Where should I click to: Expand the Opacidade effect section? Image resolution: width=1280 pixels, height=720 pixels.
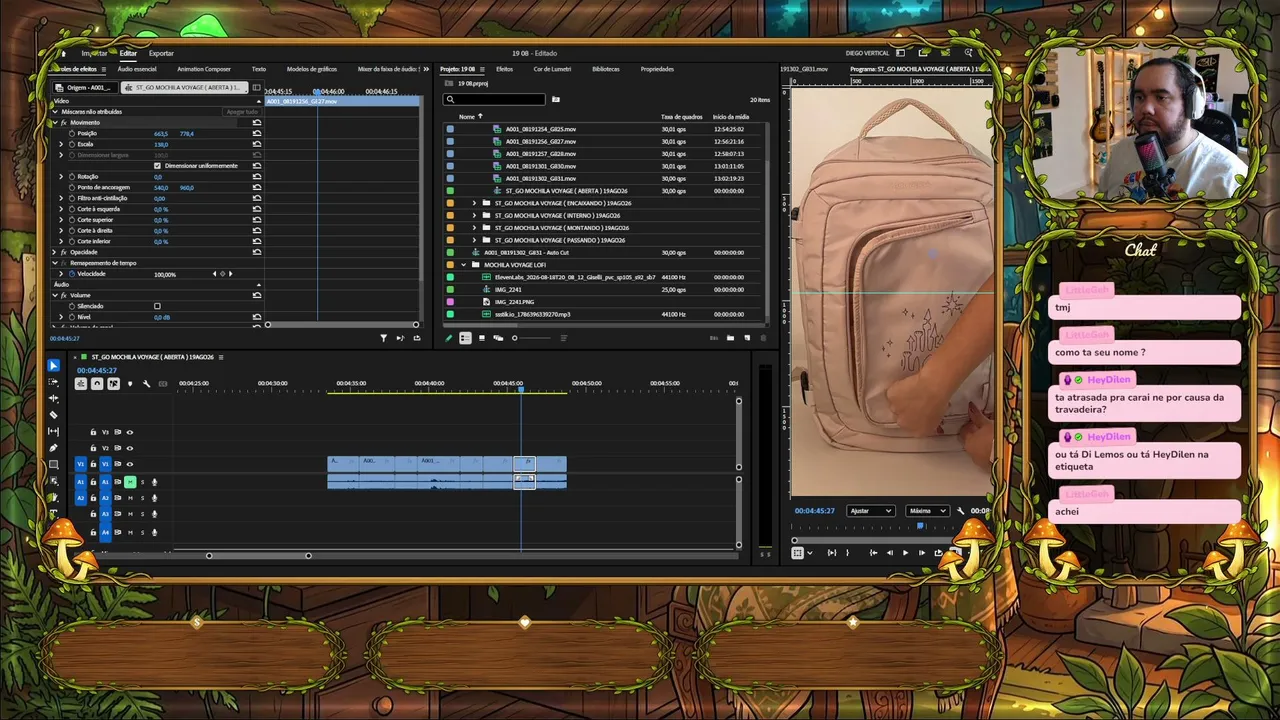click(x=55, y=252)
